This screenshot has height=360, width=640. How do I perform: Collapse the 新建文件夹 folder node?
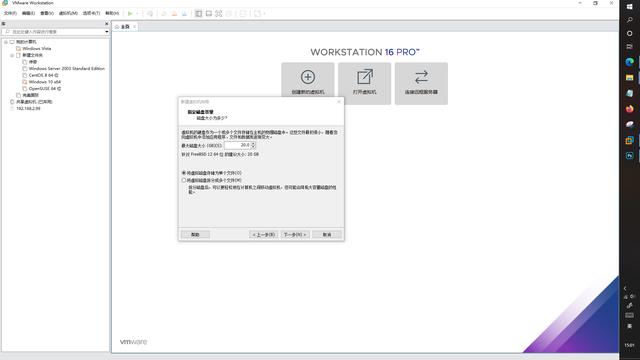pyautogui.click(x=12, y=56)
